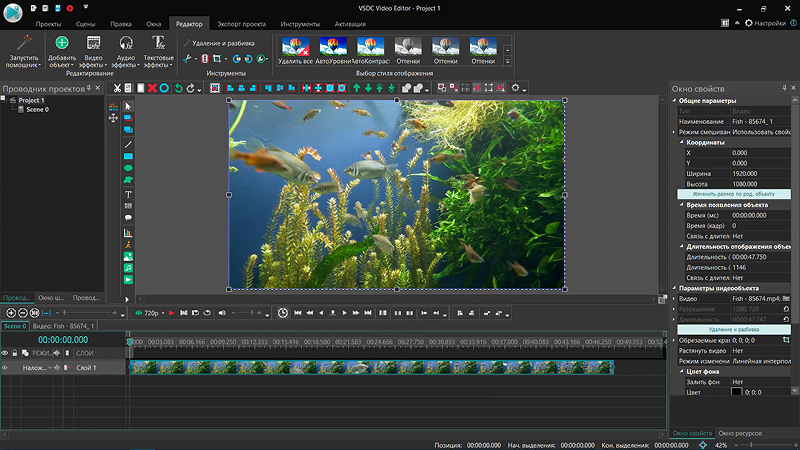Click the green move-down arrow icon
This screenshot has width=800, height=450.
(368, 88)
